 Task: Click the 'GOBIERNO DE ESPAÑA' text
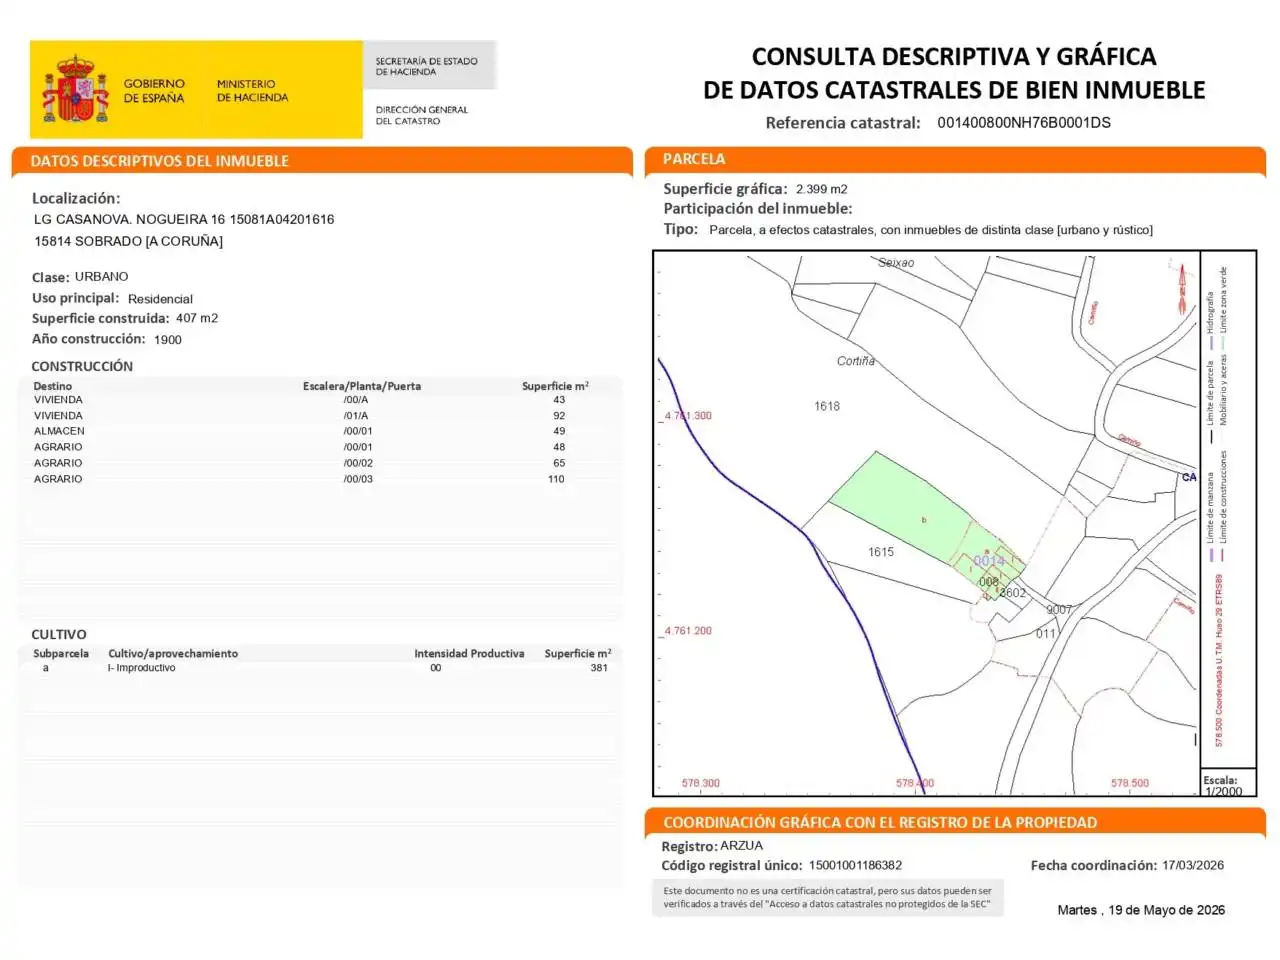click(x=154, y=91)
